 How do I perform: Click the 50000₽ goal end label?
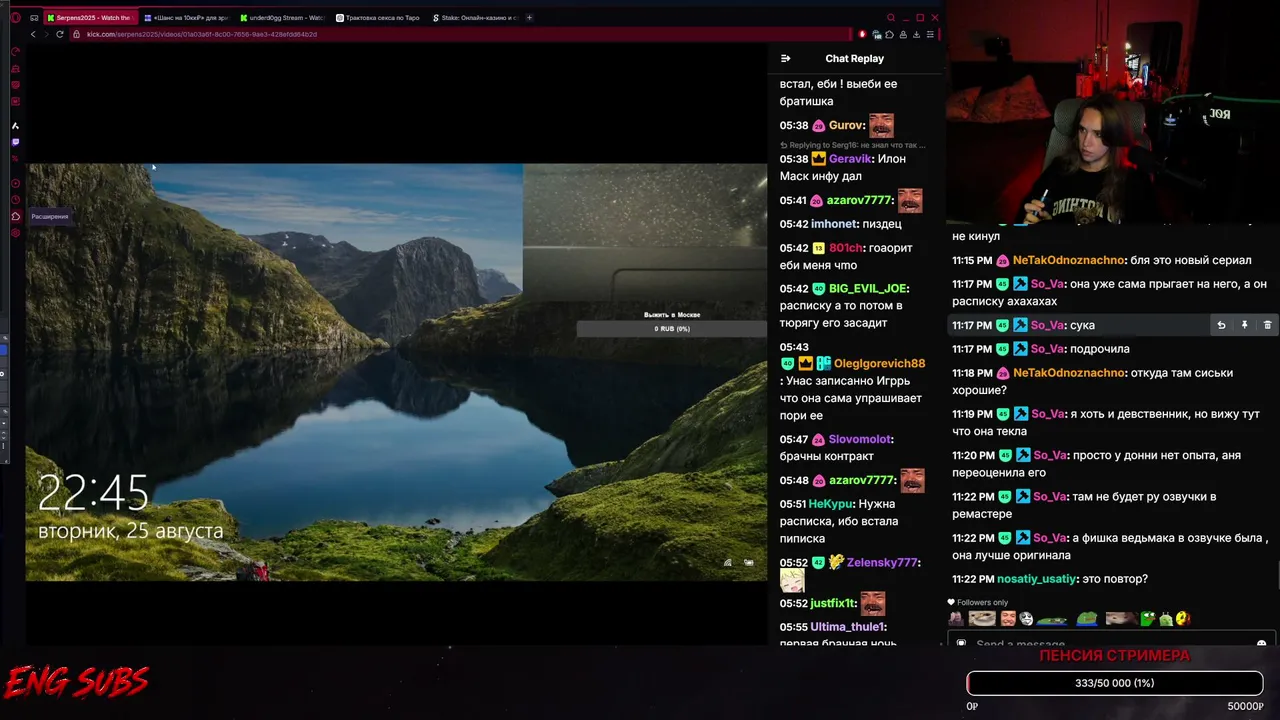point(1245,706)
